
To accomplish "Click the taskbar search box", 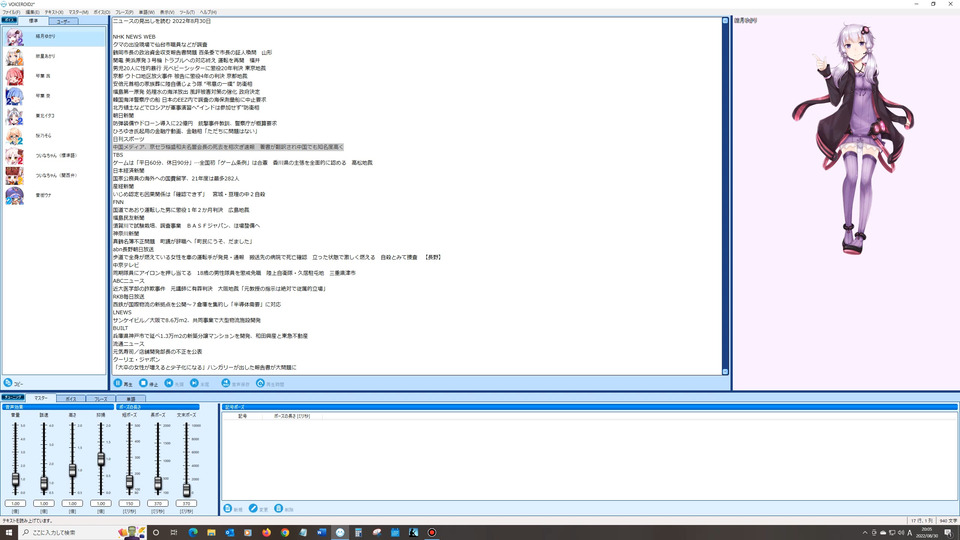I will 81,533.
